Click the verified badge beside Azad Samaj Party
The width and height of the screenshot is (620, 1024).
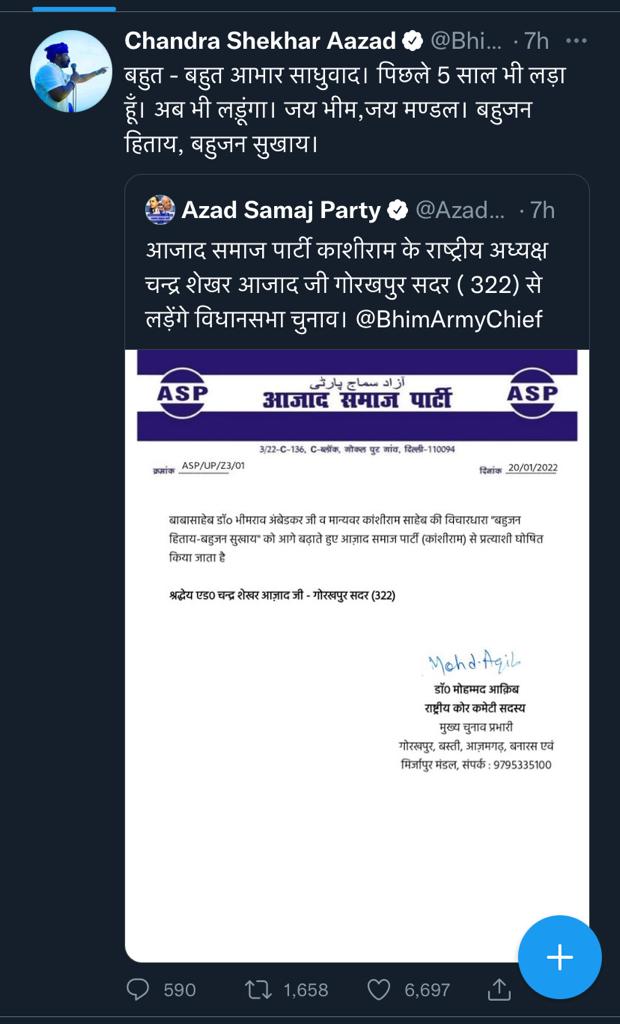[x=397, y=210]
